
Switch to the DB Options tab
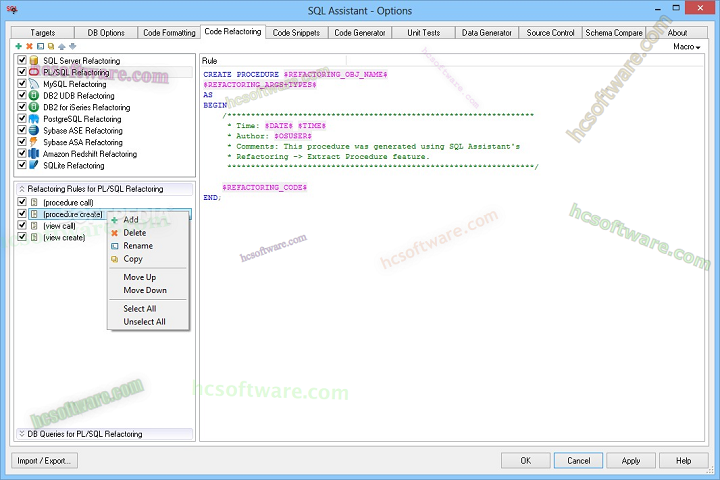(106, 33)
